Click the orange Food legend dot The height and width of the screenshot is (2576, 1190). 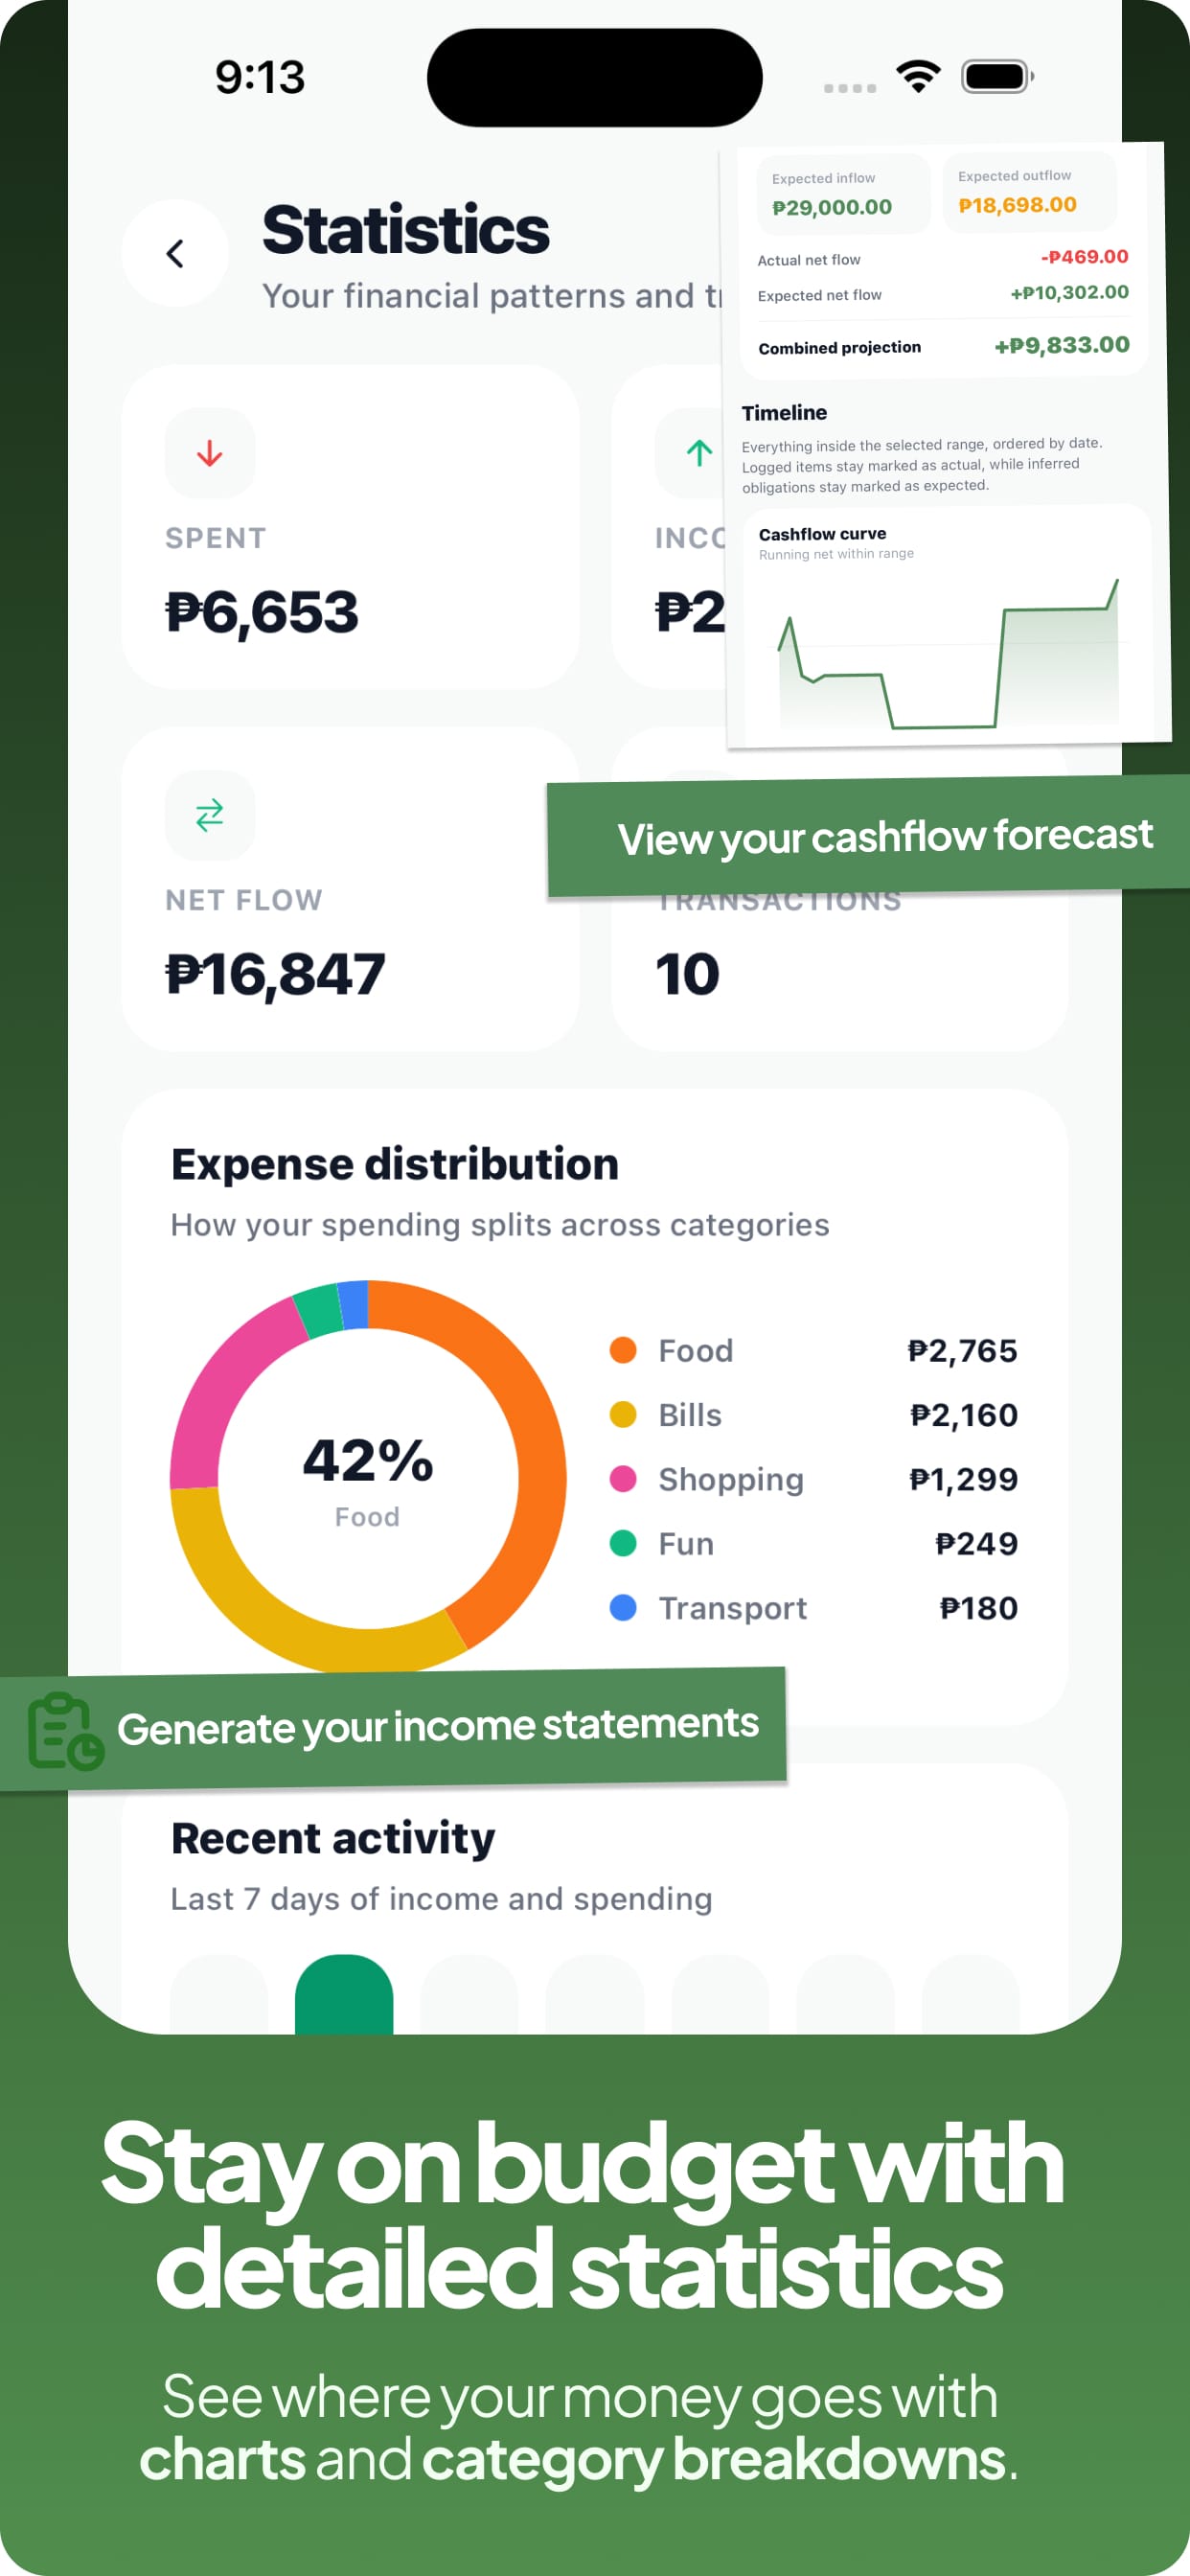[623, 1350]
